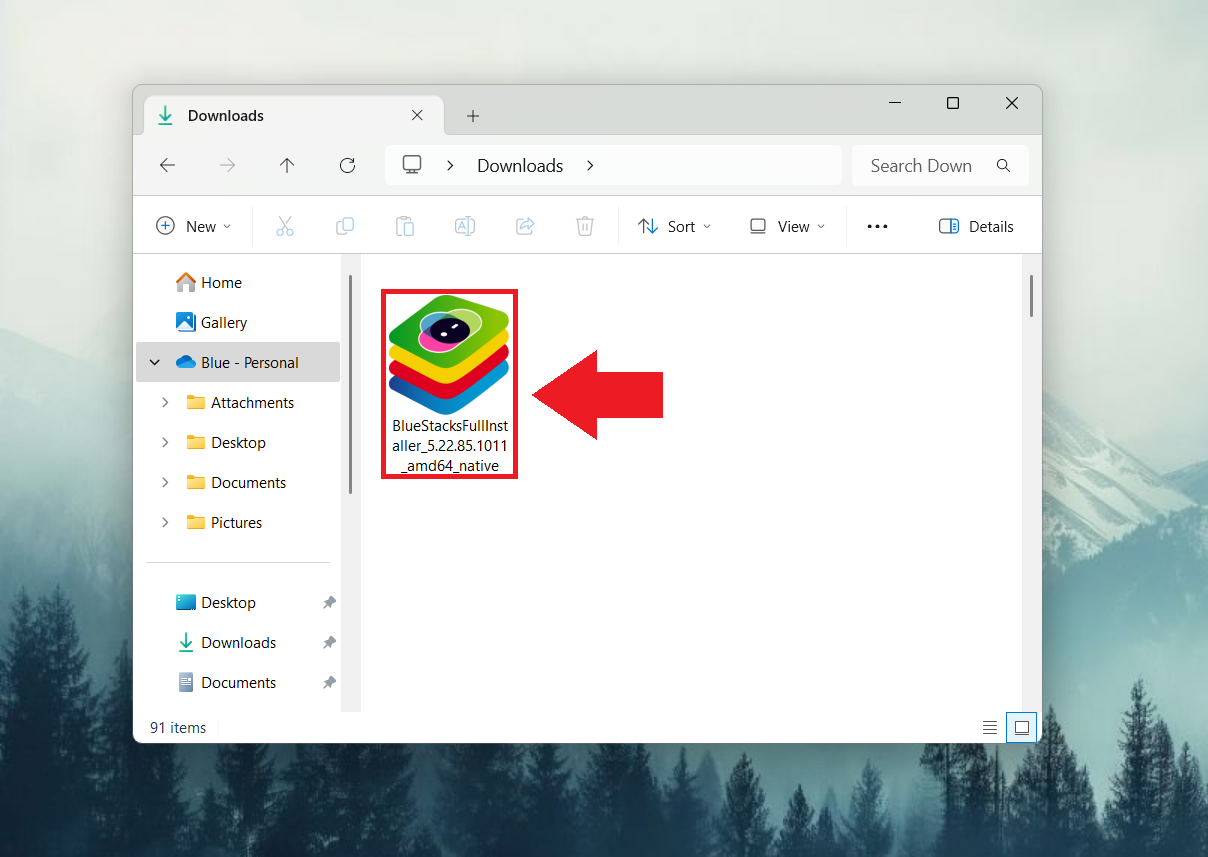Open a new Explorer tab
The height and width of the screenshot is (857, 1208).
click(x=472, y=115)
